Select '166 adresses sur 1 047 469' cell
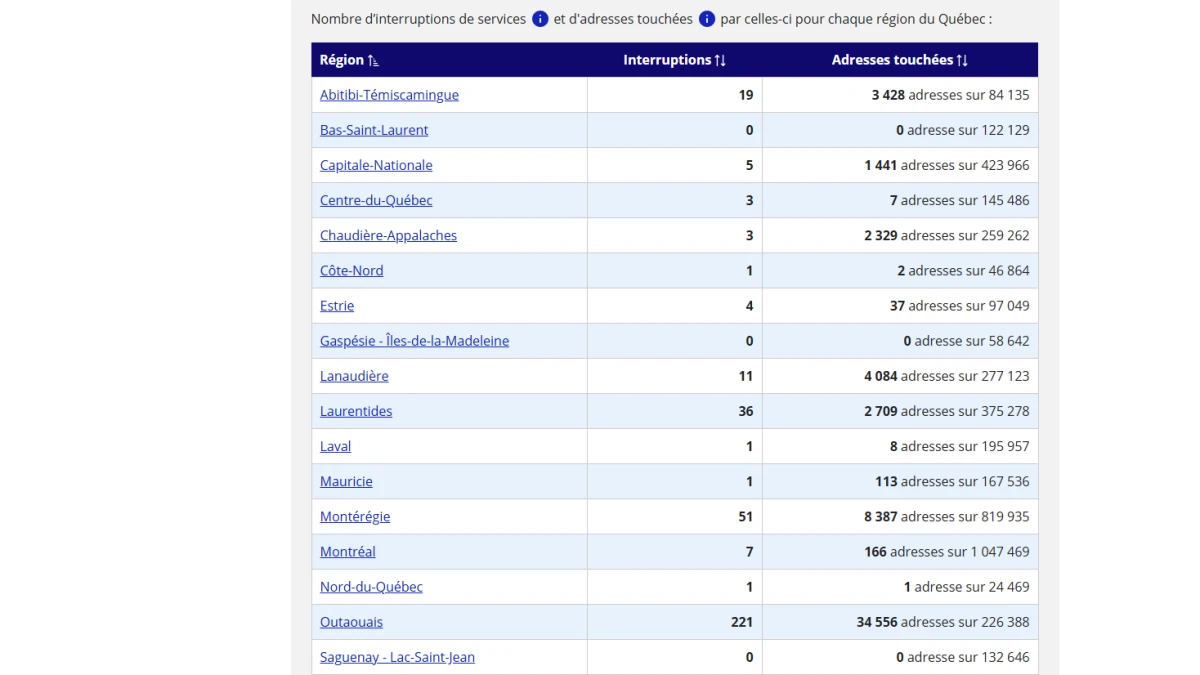Image resolution: width=1200 pixels, height=675 pixels. [x=900, y=552]
